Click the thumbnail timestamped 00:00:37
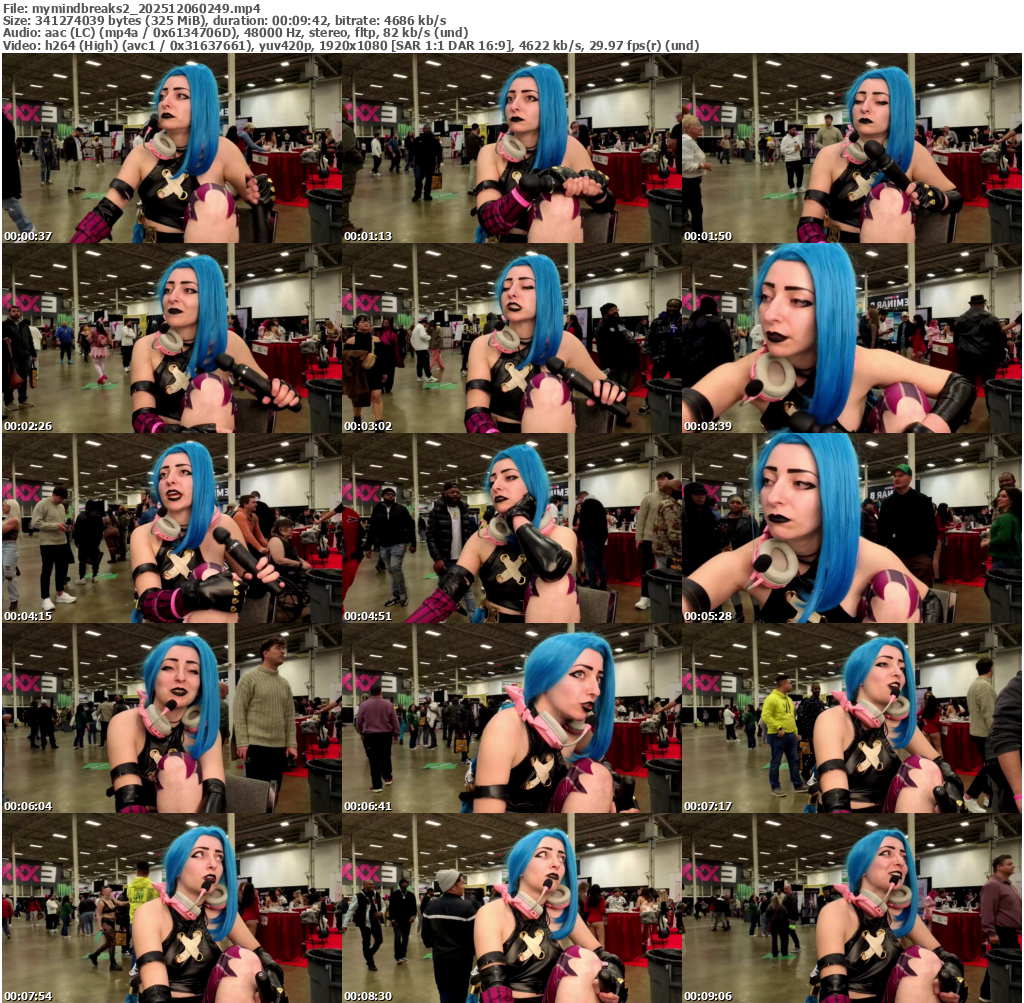Image resolution: width=1024 pixels, height=1003 pixels. click(x=172, y=148)
